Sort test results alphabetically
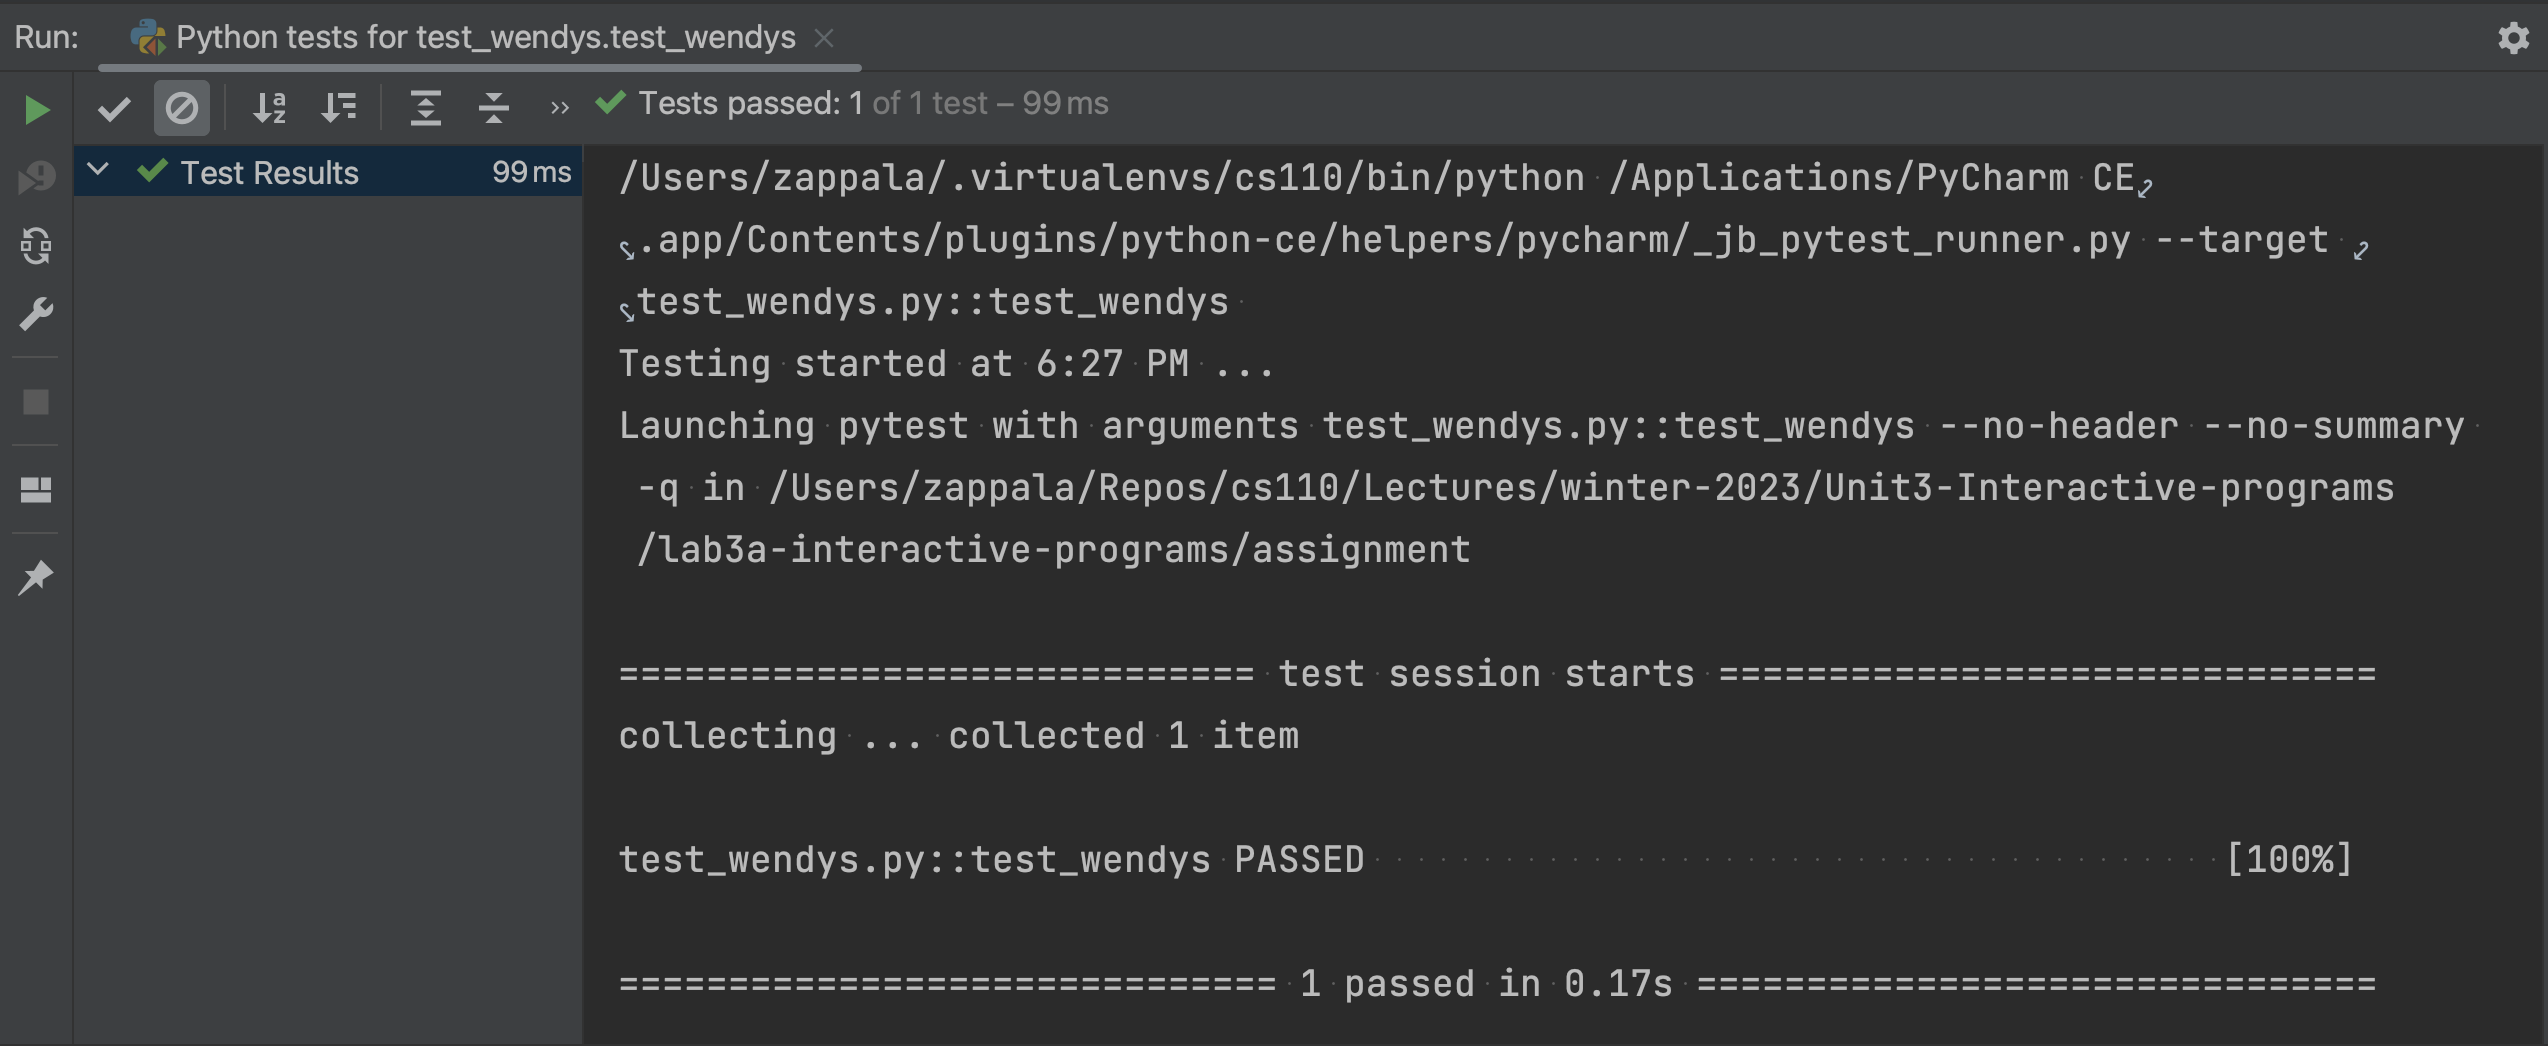The height and width of the screenshot is (1046, 2548). (269, 108)
